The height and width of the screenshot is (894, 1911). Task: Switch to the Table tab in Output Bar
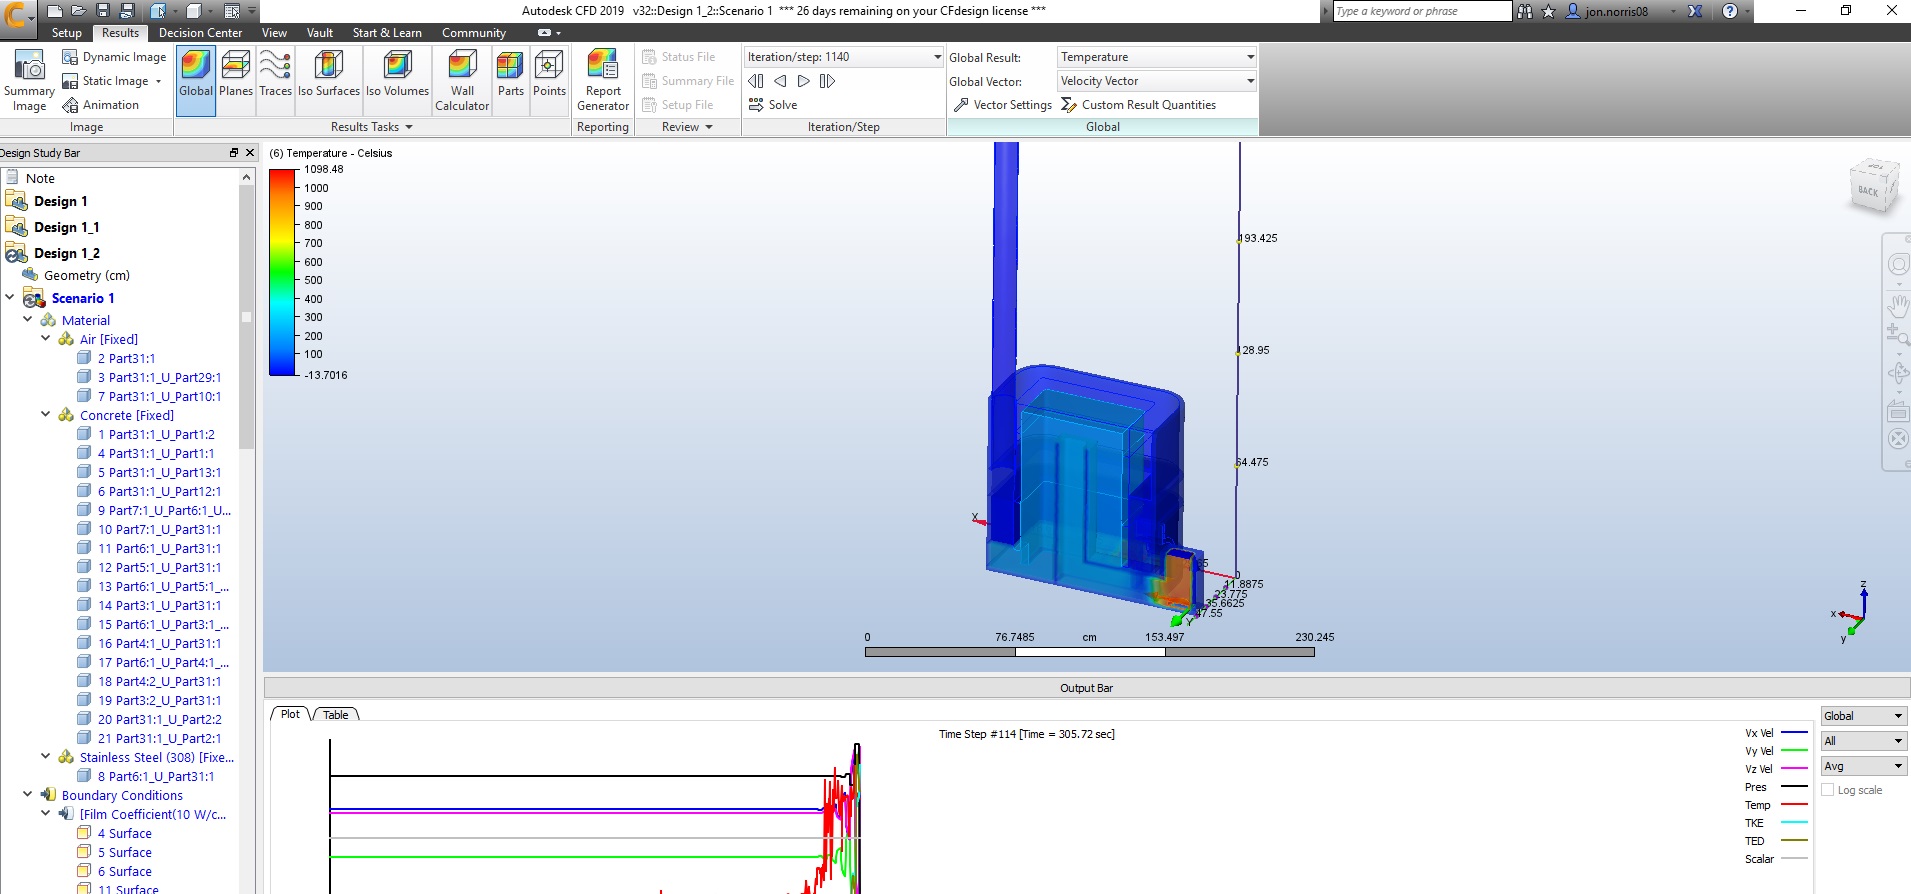click(336, 714)
